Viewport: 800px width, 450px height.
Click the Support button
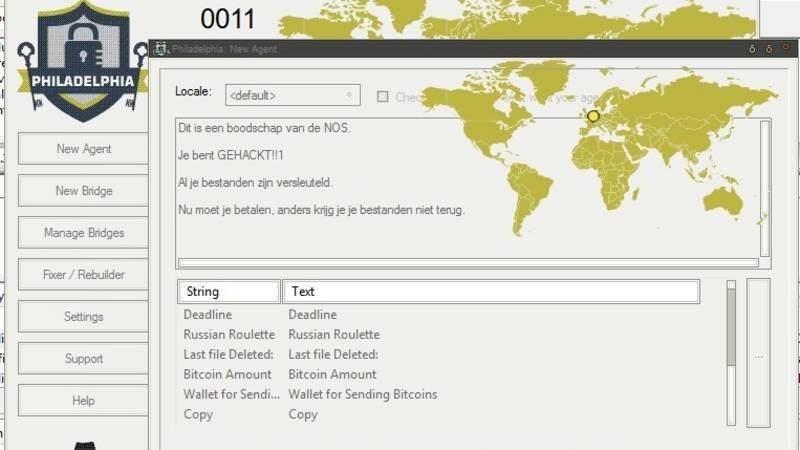[83, 358]
